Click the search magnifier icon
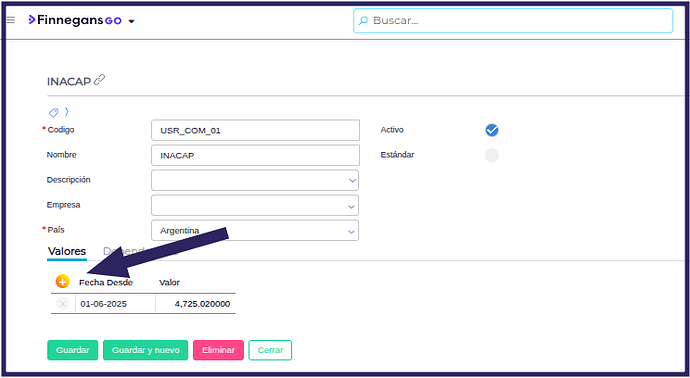 point(363,20)
